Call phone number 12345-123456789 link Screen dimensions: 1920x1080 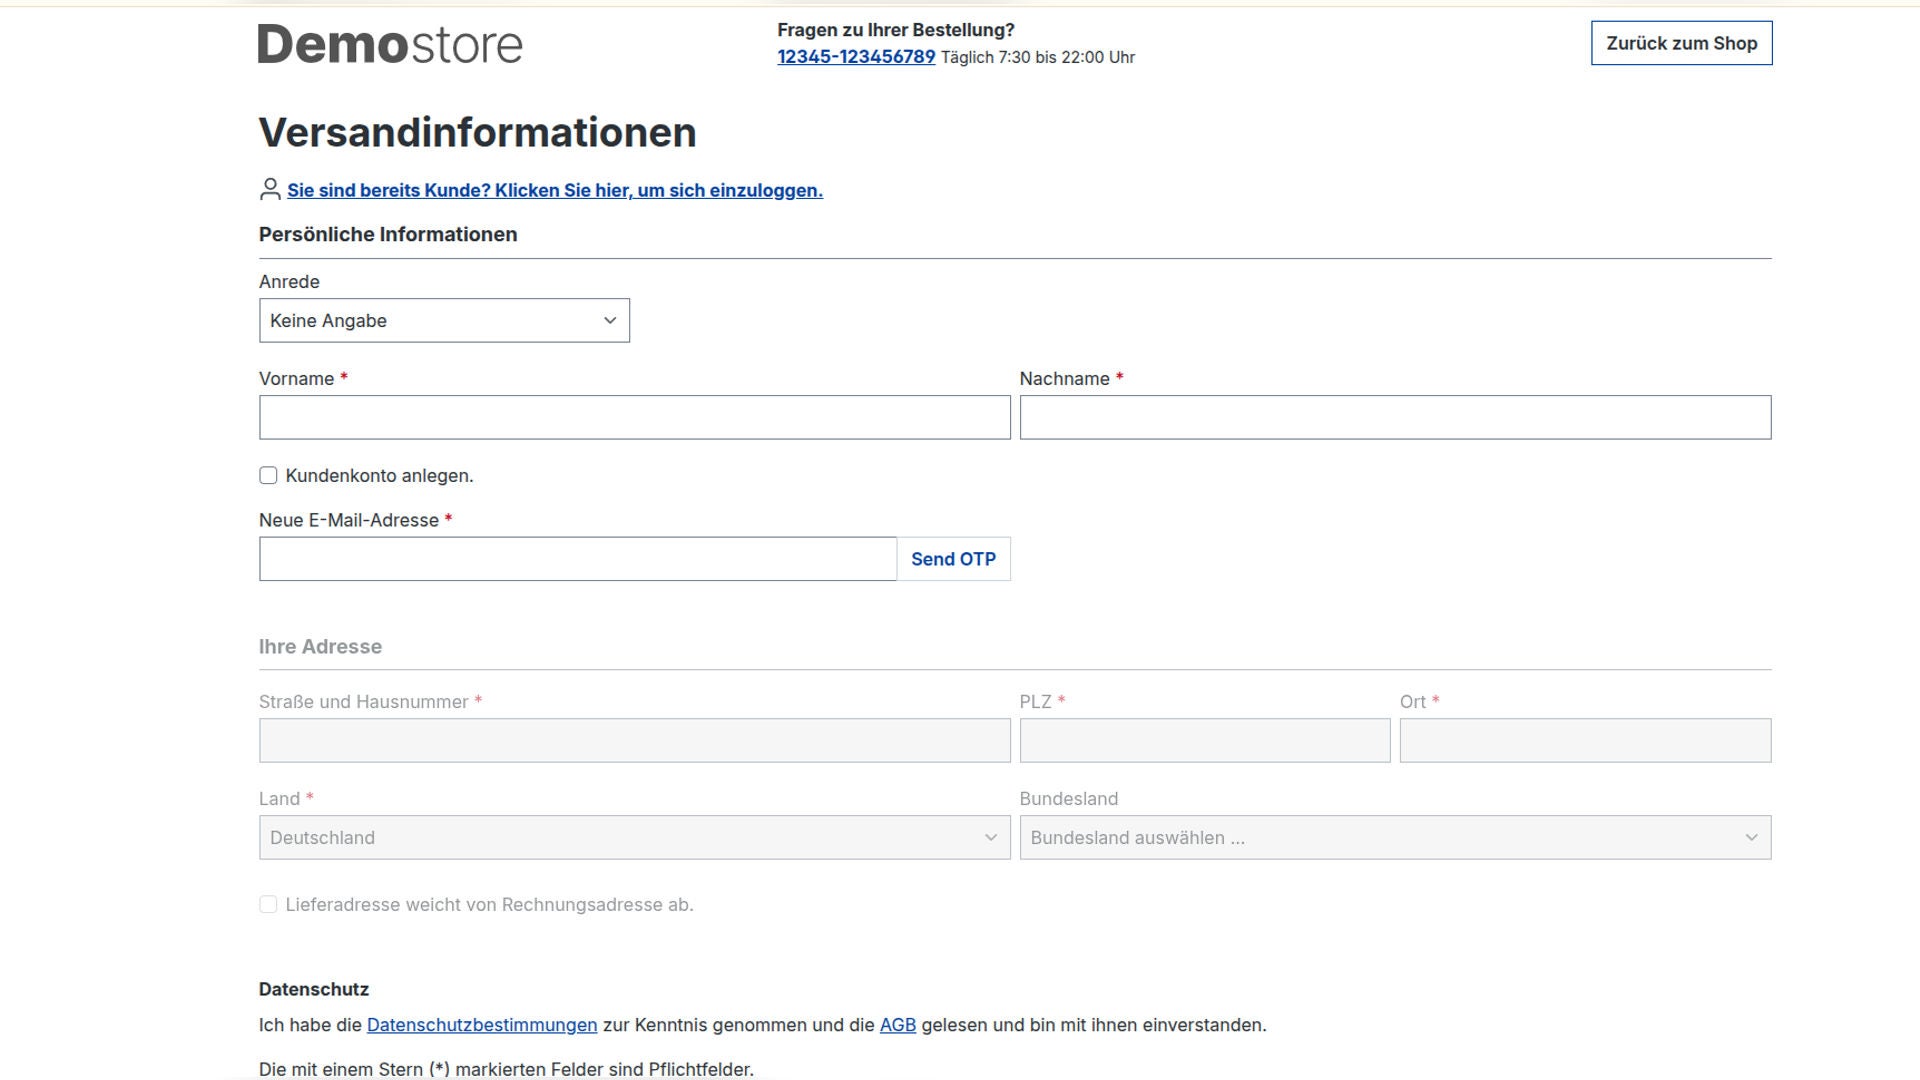coord(856,57)
